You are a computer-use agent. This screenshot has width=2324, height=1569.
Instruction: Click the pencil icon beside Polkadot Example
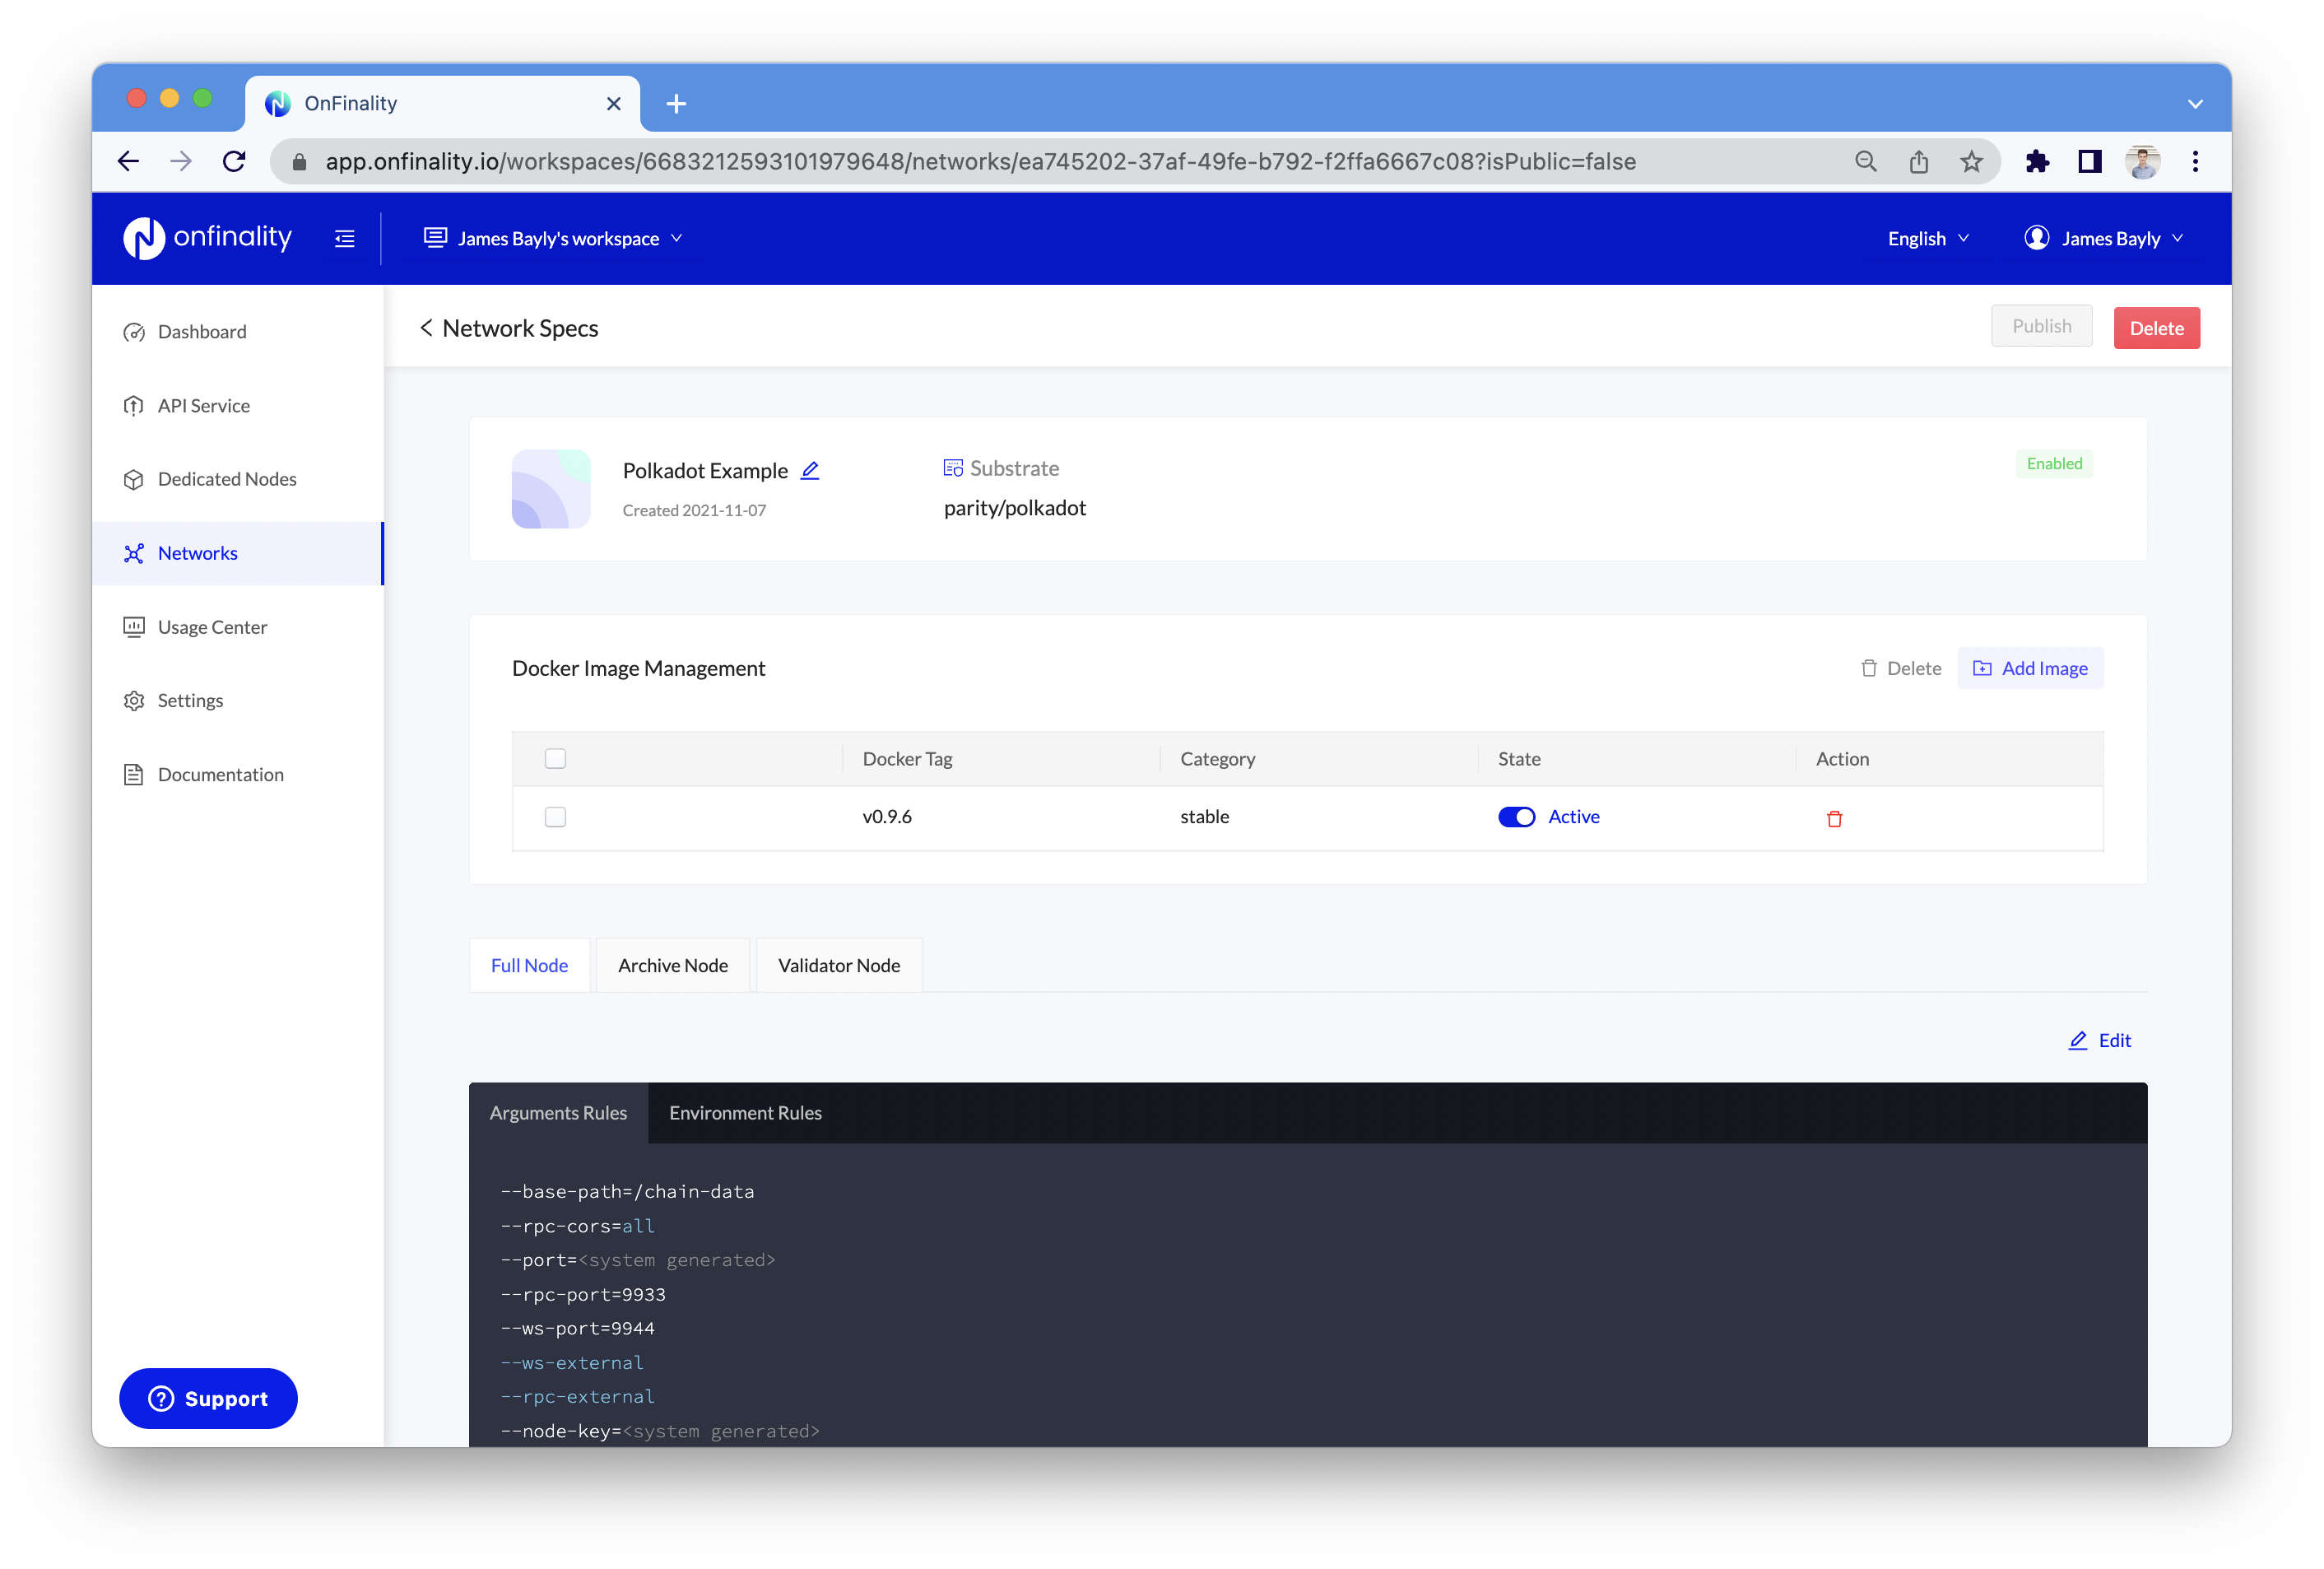tap(810, 470)
